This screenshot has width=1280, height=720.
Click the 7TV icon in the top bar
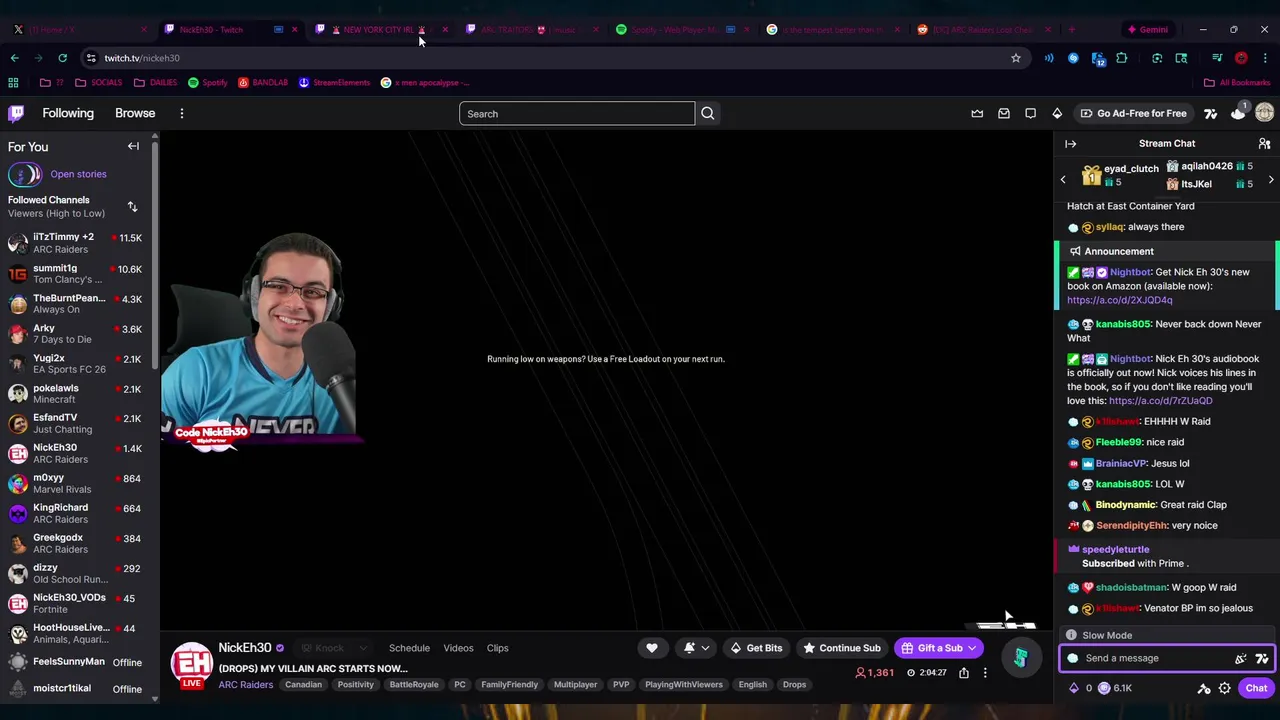pyautogui.click(x=1210, y=113)
